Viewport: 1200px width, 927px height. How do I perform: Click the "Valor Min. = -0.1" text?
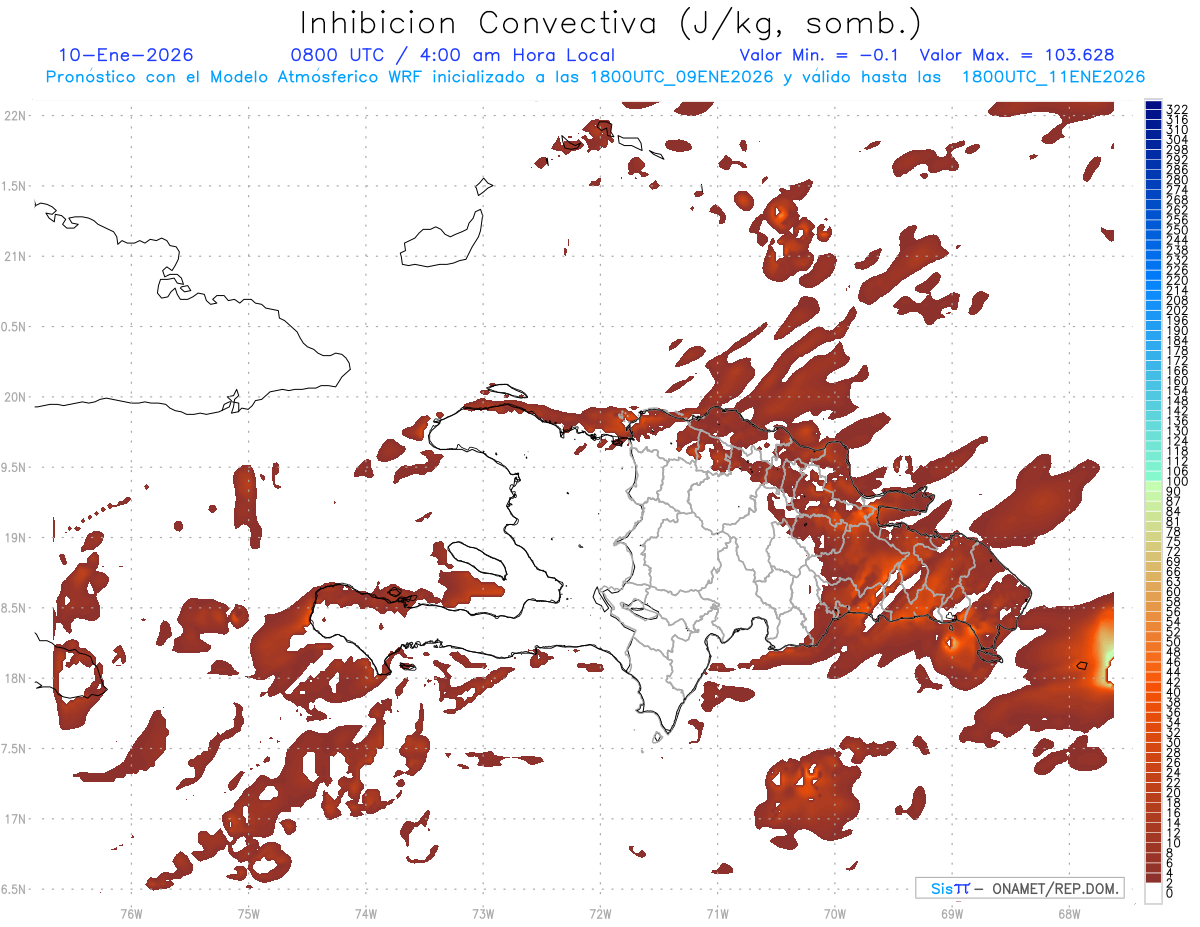coord(818,55)
